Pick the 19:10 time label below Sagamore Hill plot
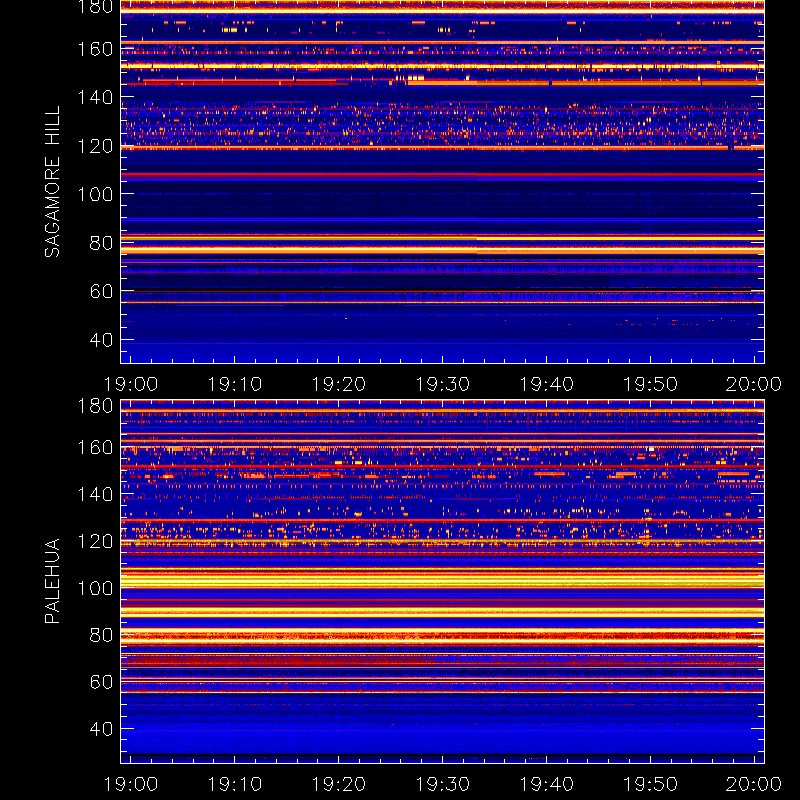Viewport: 800px width, 800px height. (x=235, y=384)
